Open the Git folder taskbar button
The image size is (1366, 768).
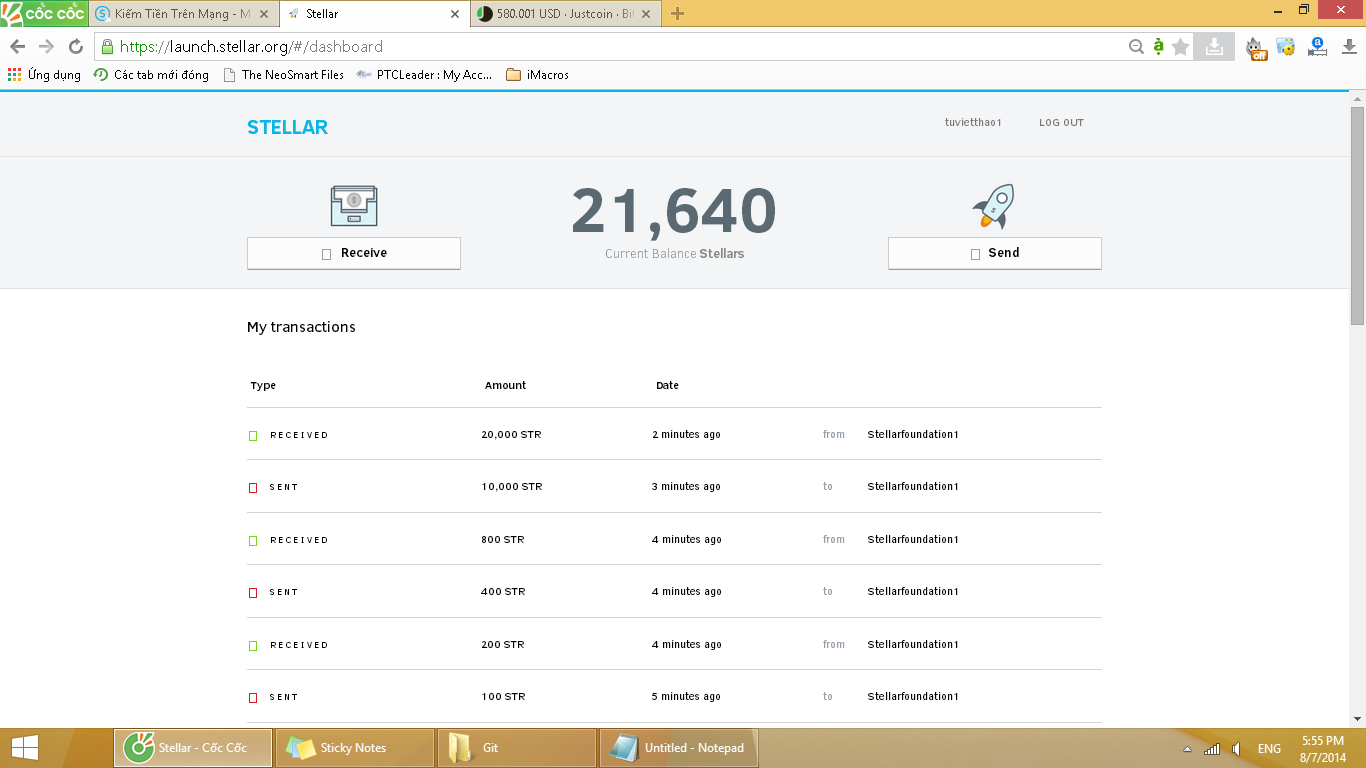(x=517, y=748)
